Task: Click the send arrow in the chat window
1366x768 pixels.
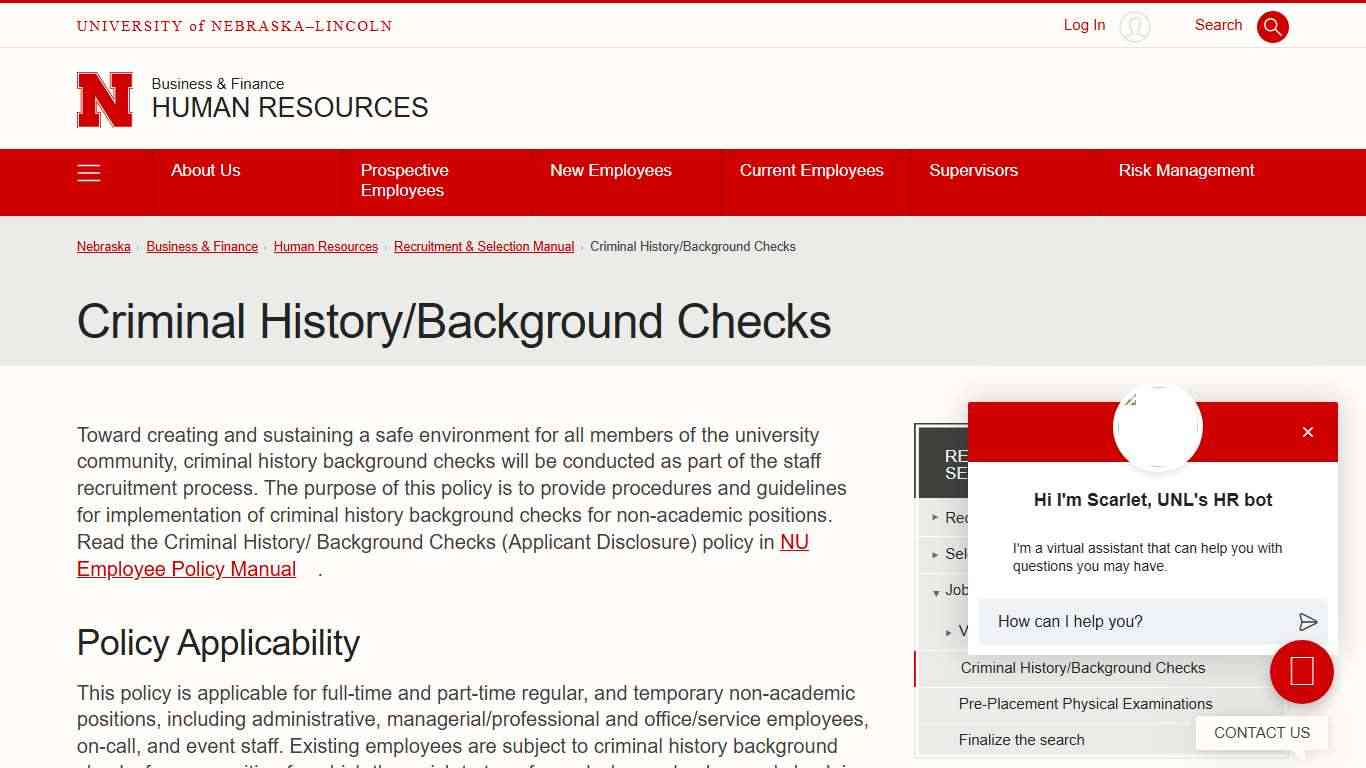Action: tap(1307, 621)
